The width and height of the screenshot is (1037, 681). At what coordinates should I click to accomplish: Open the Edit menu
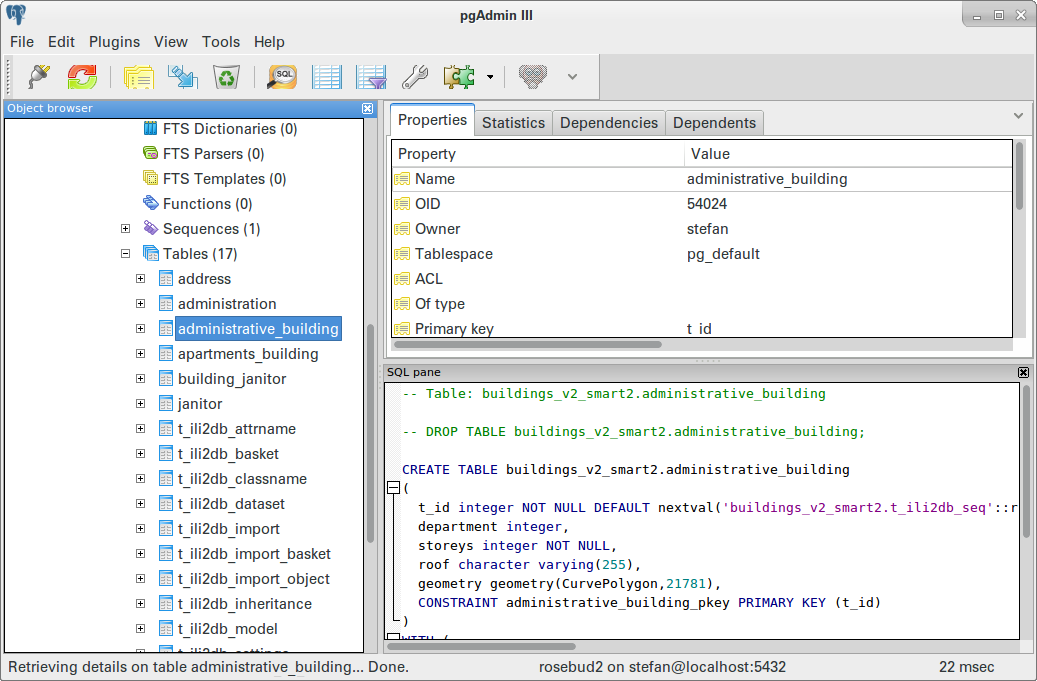click(x=61, y=42)
